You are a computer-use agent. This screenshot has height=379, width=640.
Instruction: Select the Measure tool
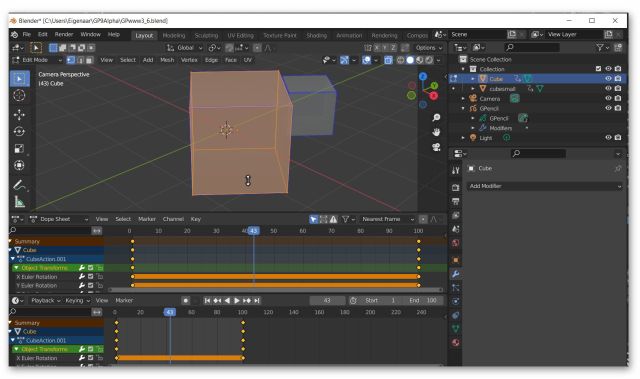(19, 202)
